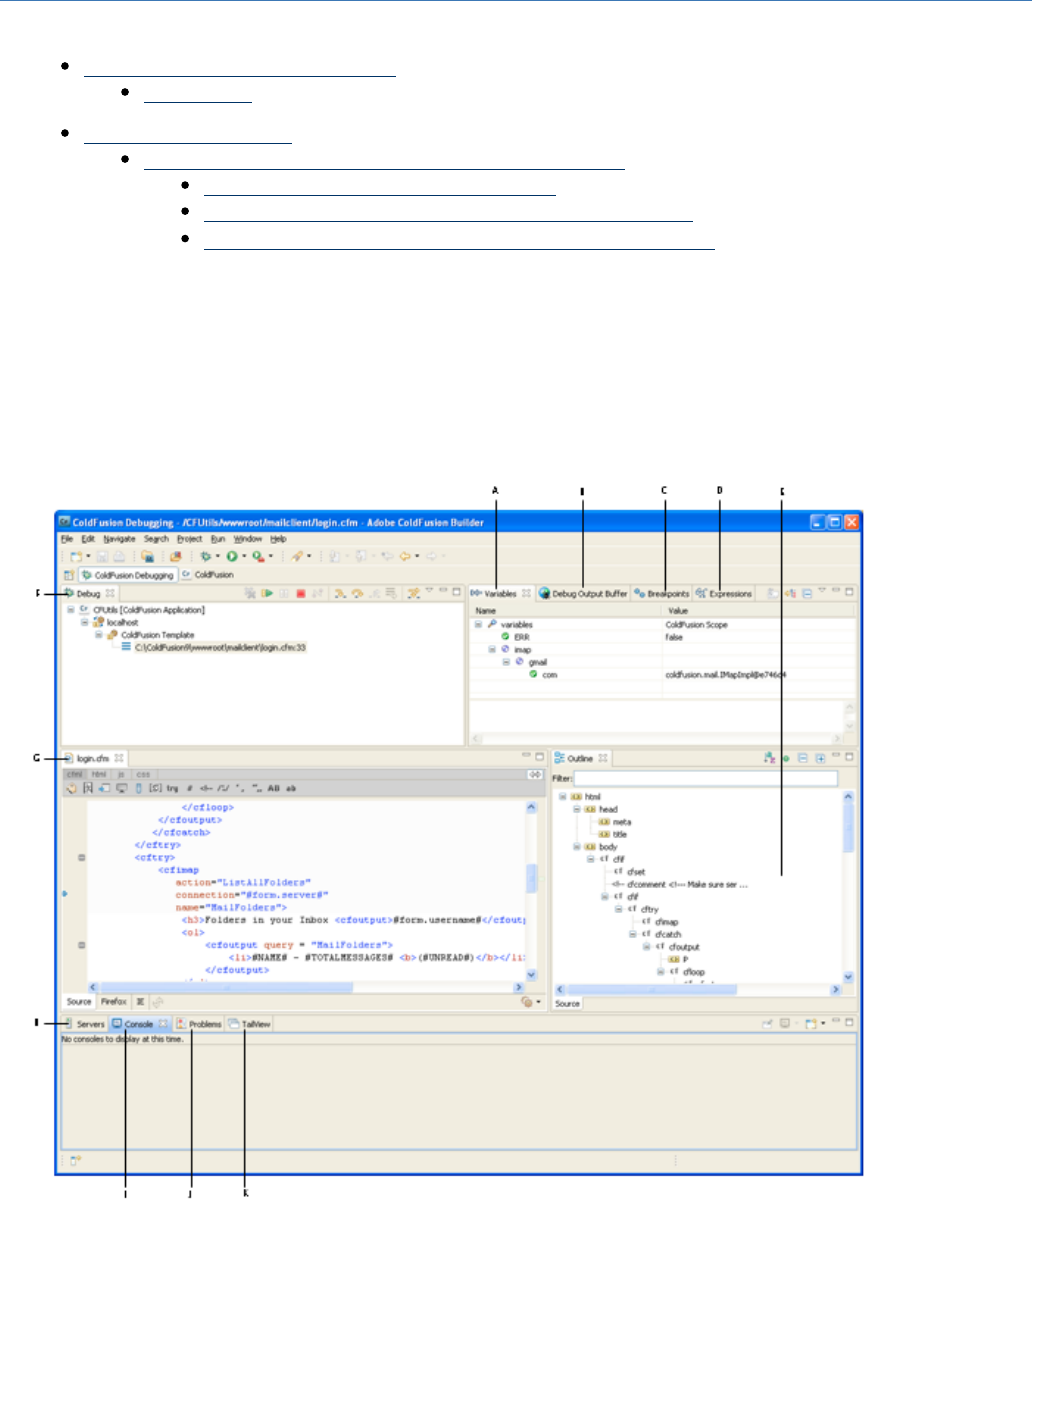1056x1403 pixels.
Task: Click the Open Console icon in Console toolbar
Action: (x=810, y=1023)
